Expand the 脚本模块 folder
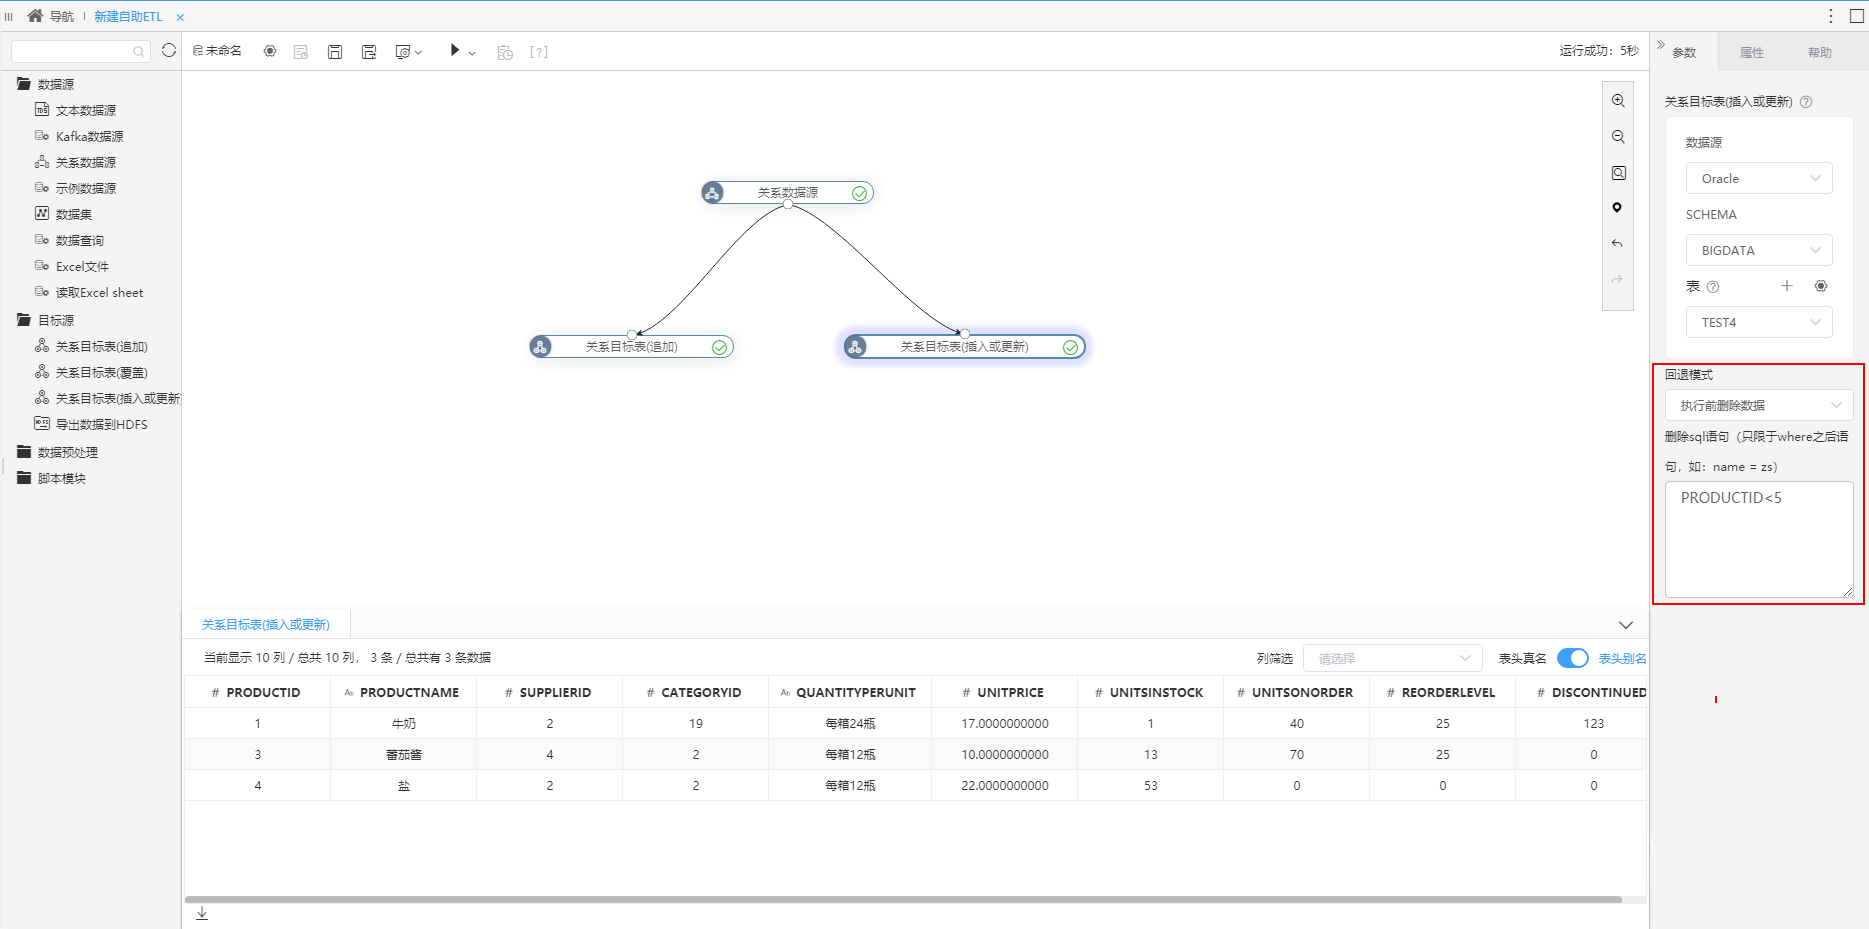Screen dimensions: 1869x929 click(x=52, y=479)
